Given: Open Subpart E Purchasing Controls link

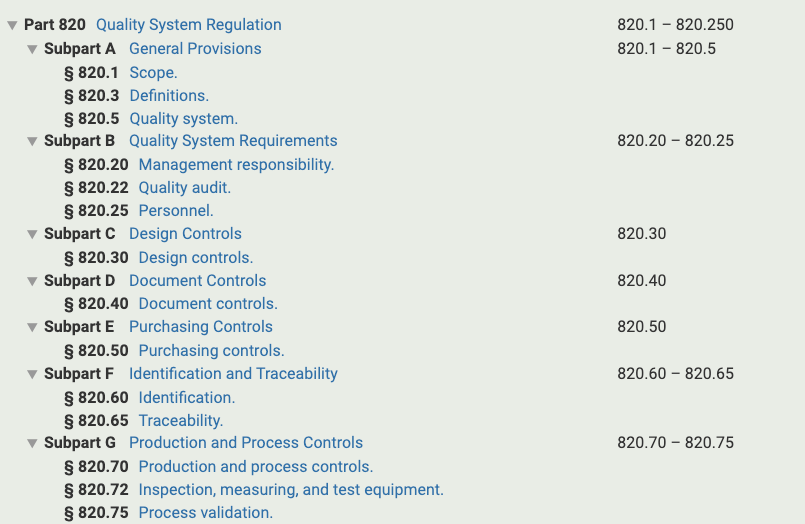Looking at the screenshot, I should point(201,327).
